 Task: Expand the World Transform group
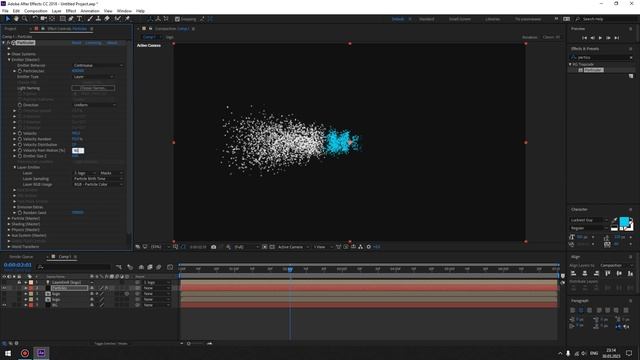click(9, 247)
